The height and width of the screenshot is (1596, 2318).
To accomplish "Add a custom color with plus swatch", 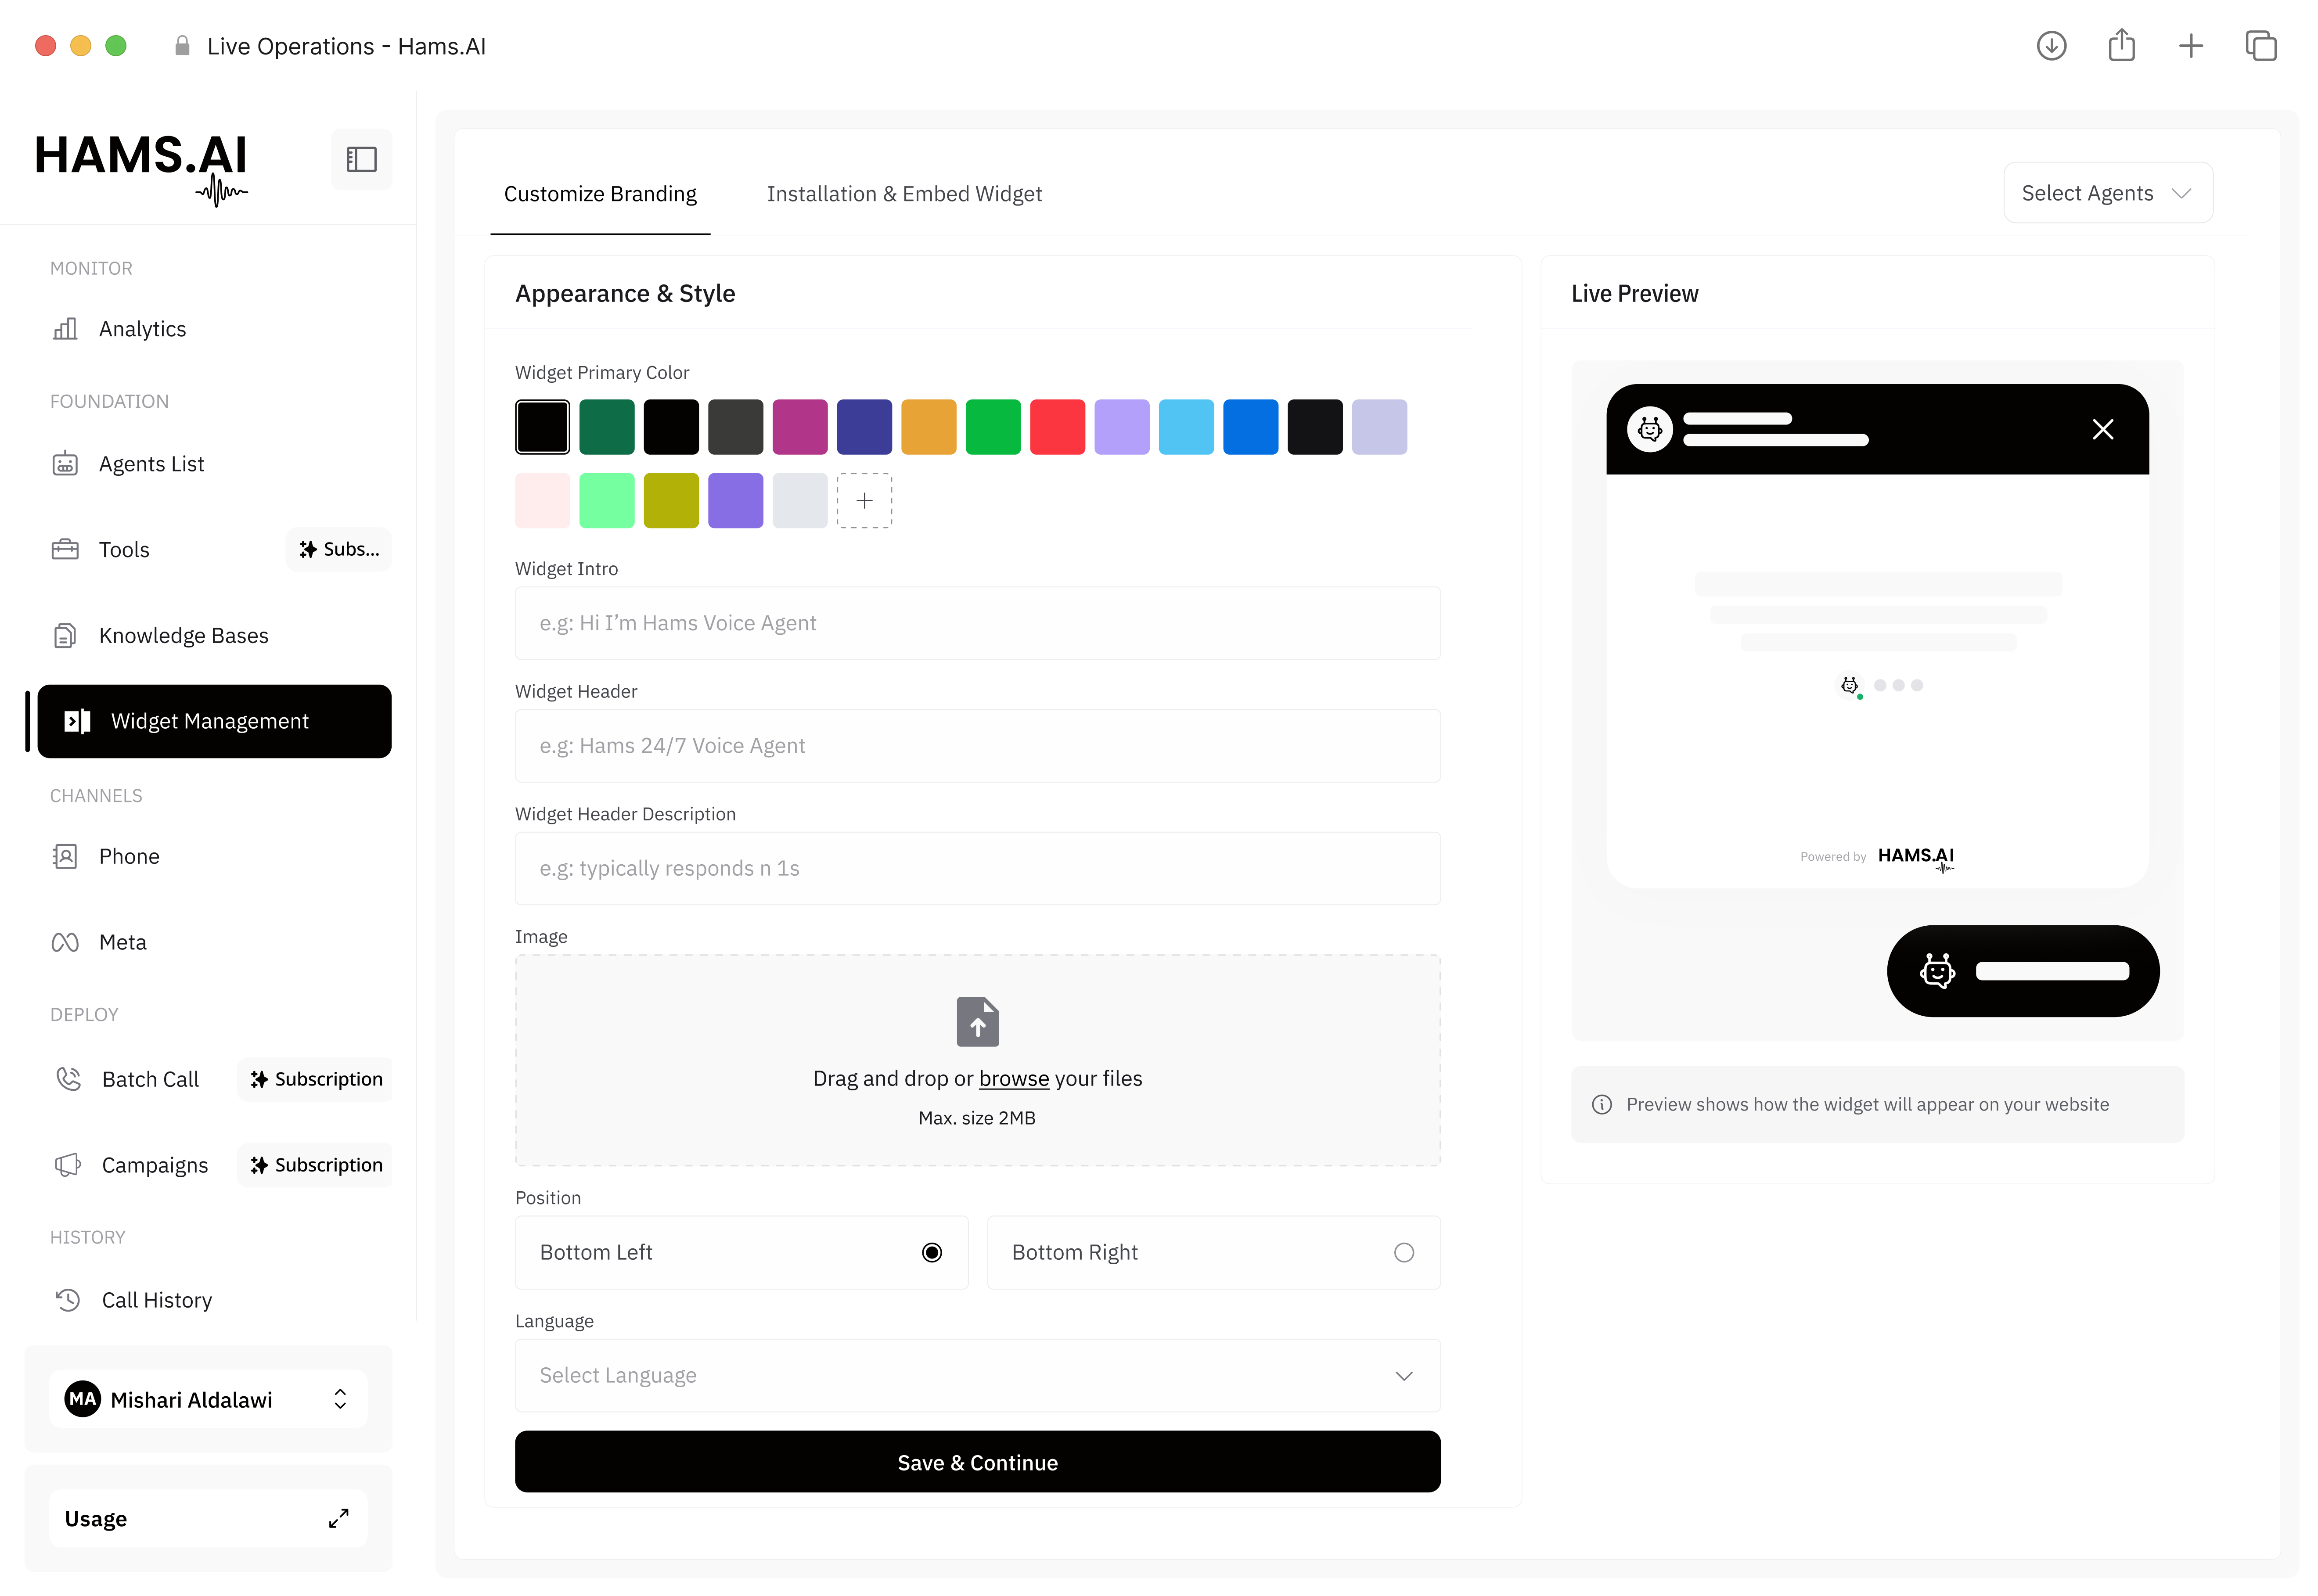I will click(864, 500).
